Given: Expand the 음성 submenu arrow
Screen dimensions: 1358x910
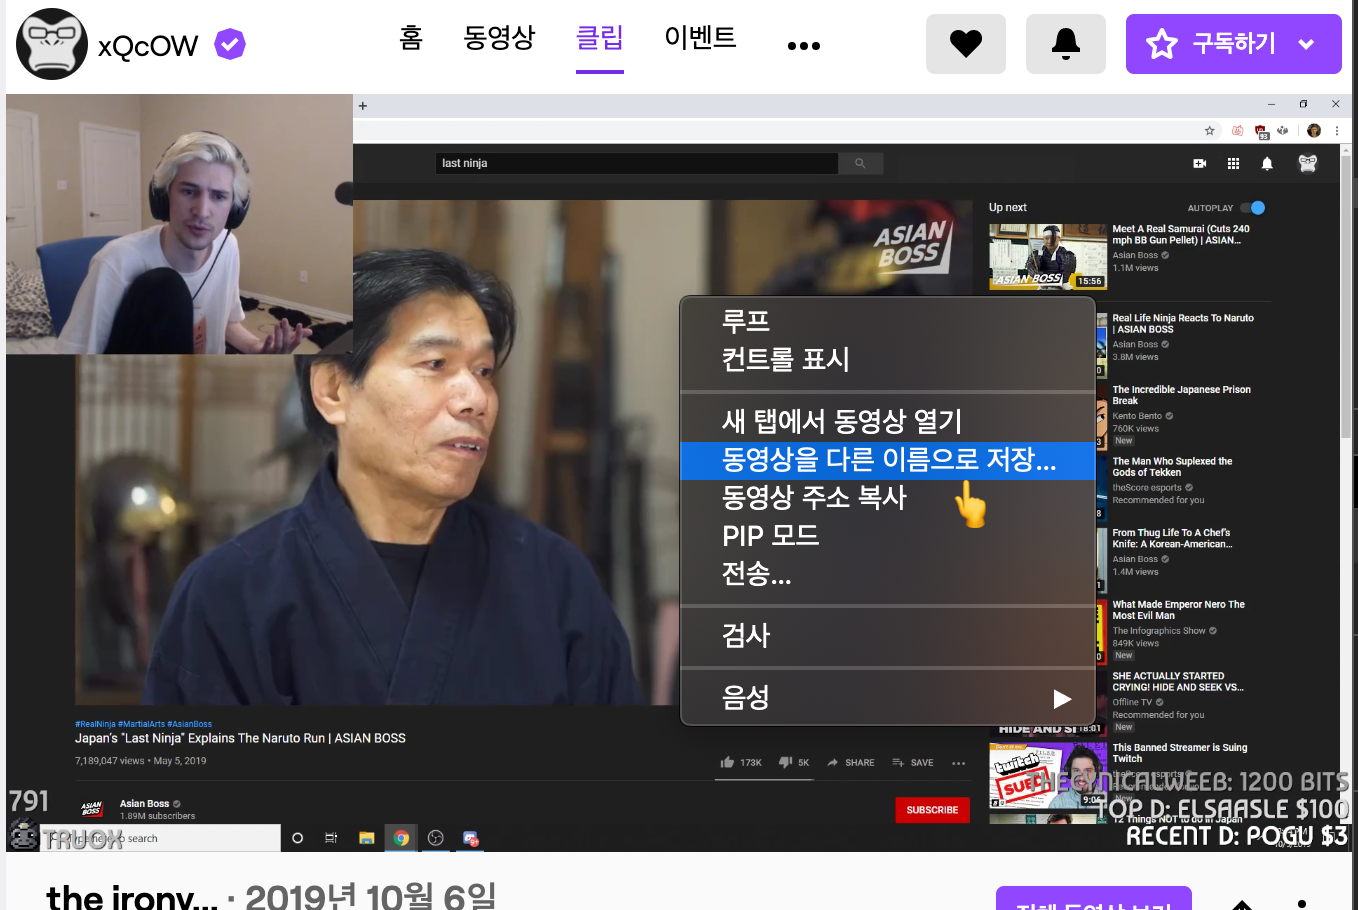Looking at the screenshot, I should click(x=1062, y=698).
